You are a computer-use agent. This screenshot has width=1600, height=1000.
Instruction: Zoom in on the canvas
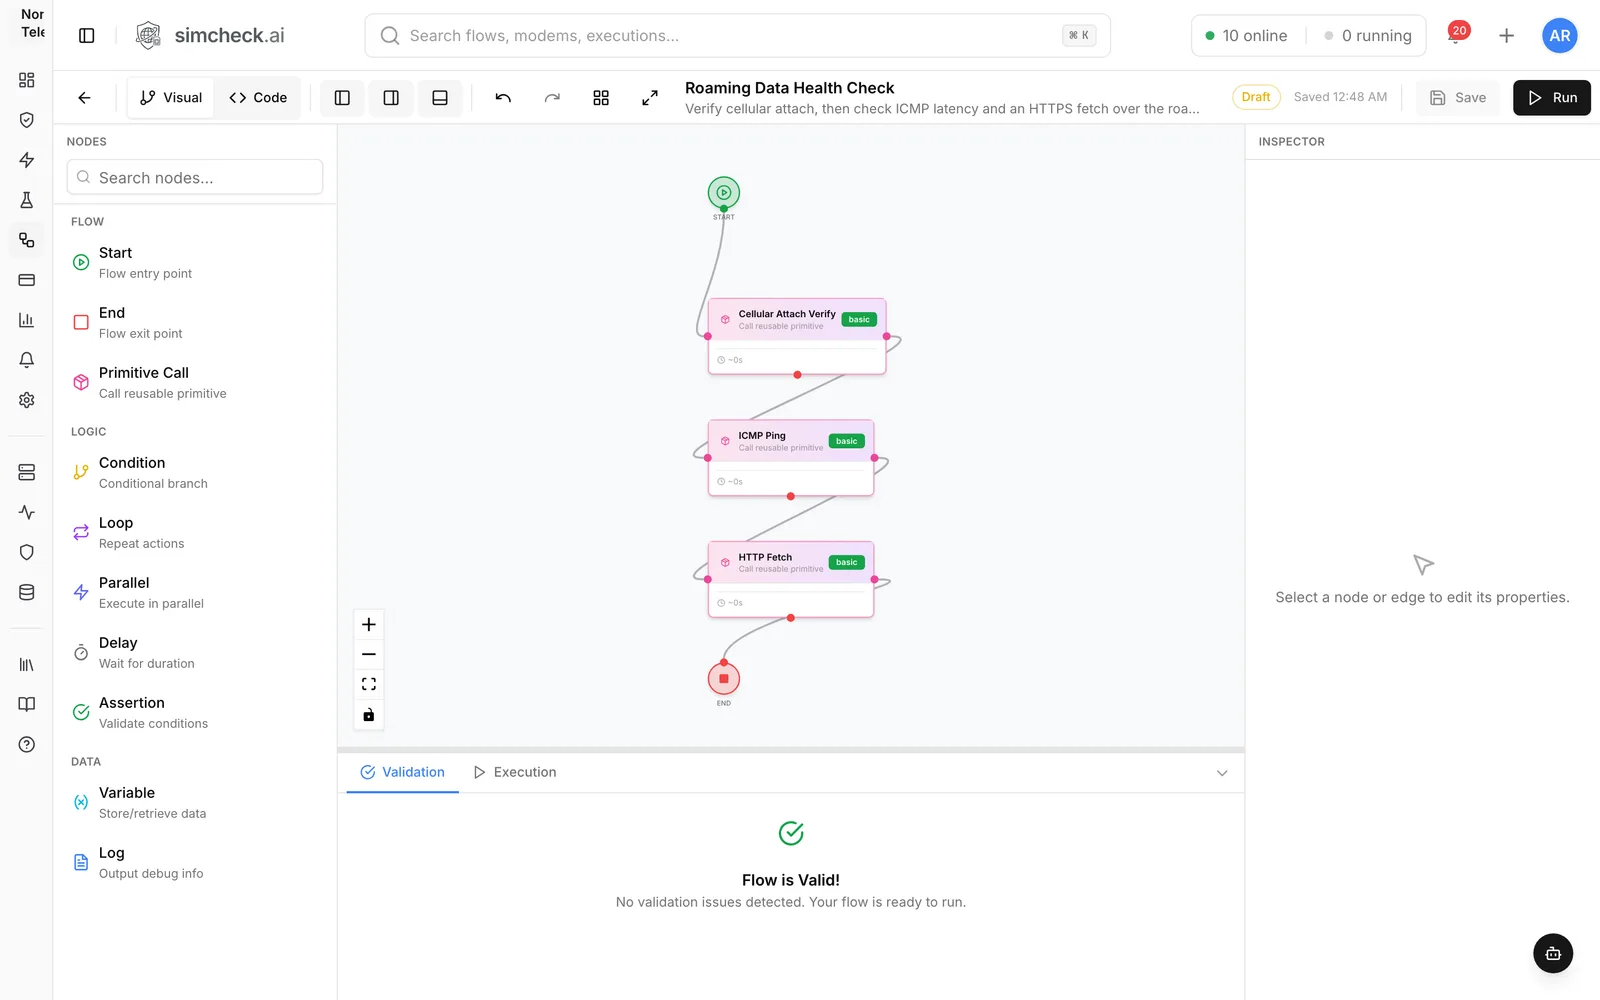369,625
